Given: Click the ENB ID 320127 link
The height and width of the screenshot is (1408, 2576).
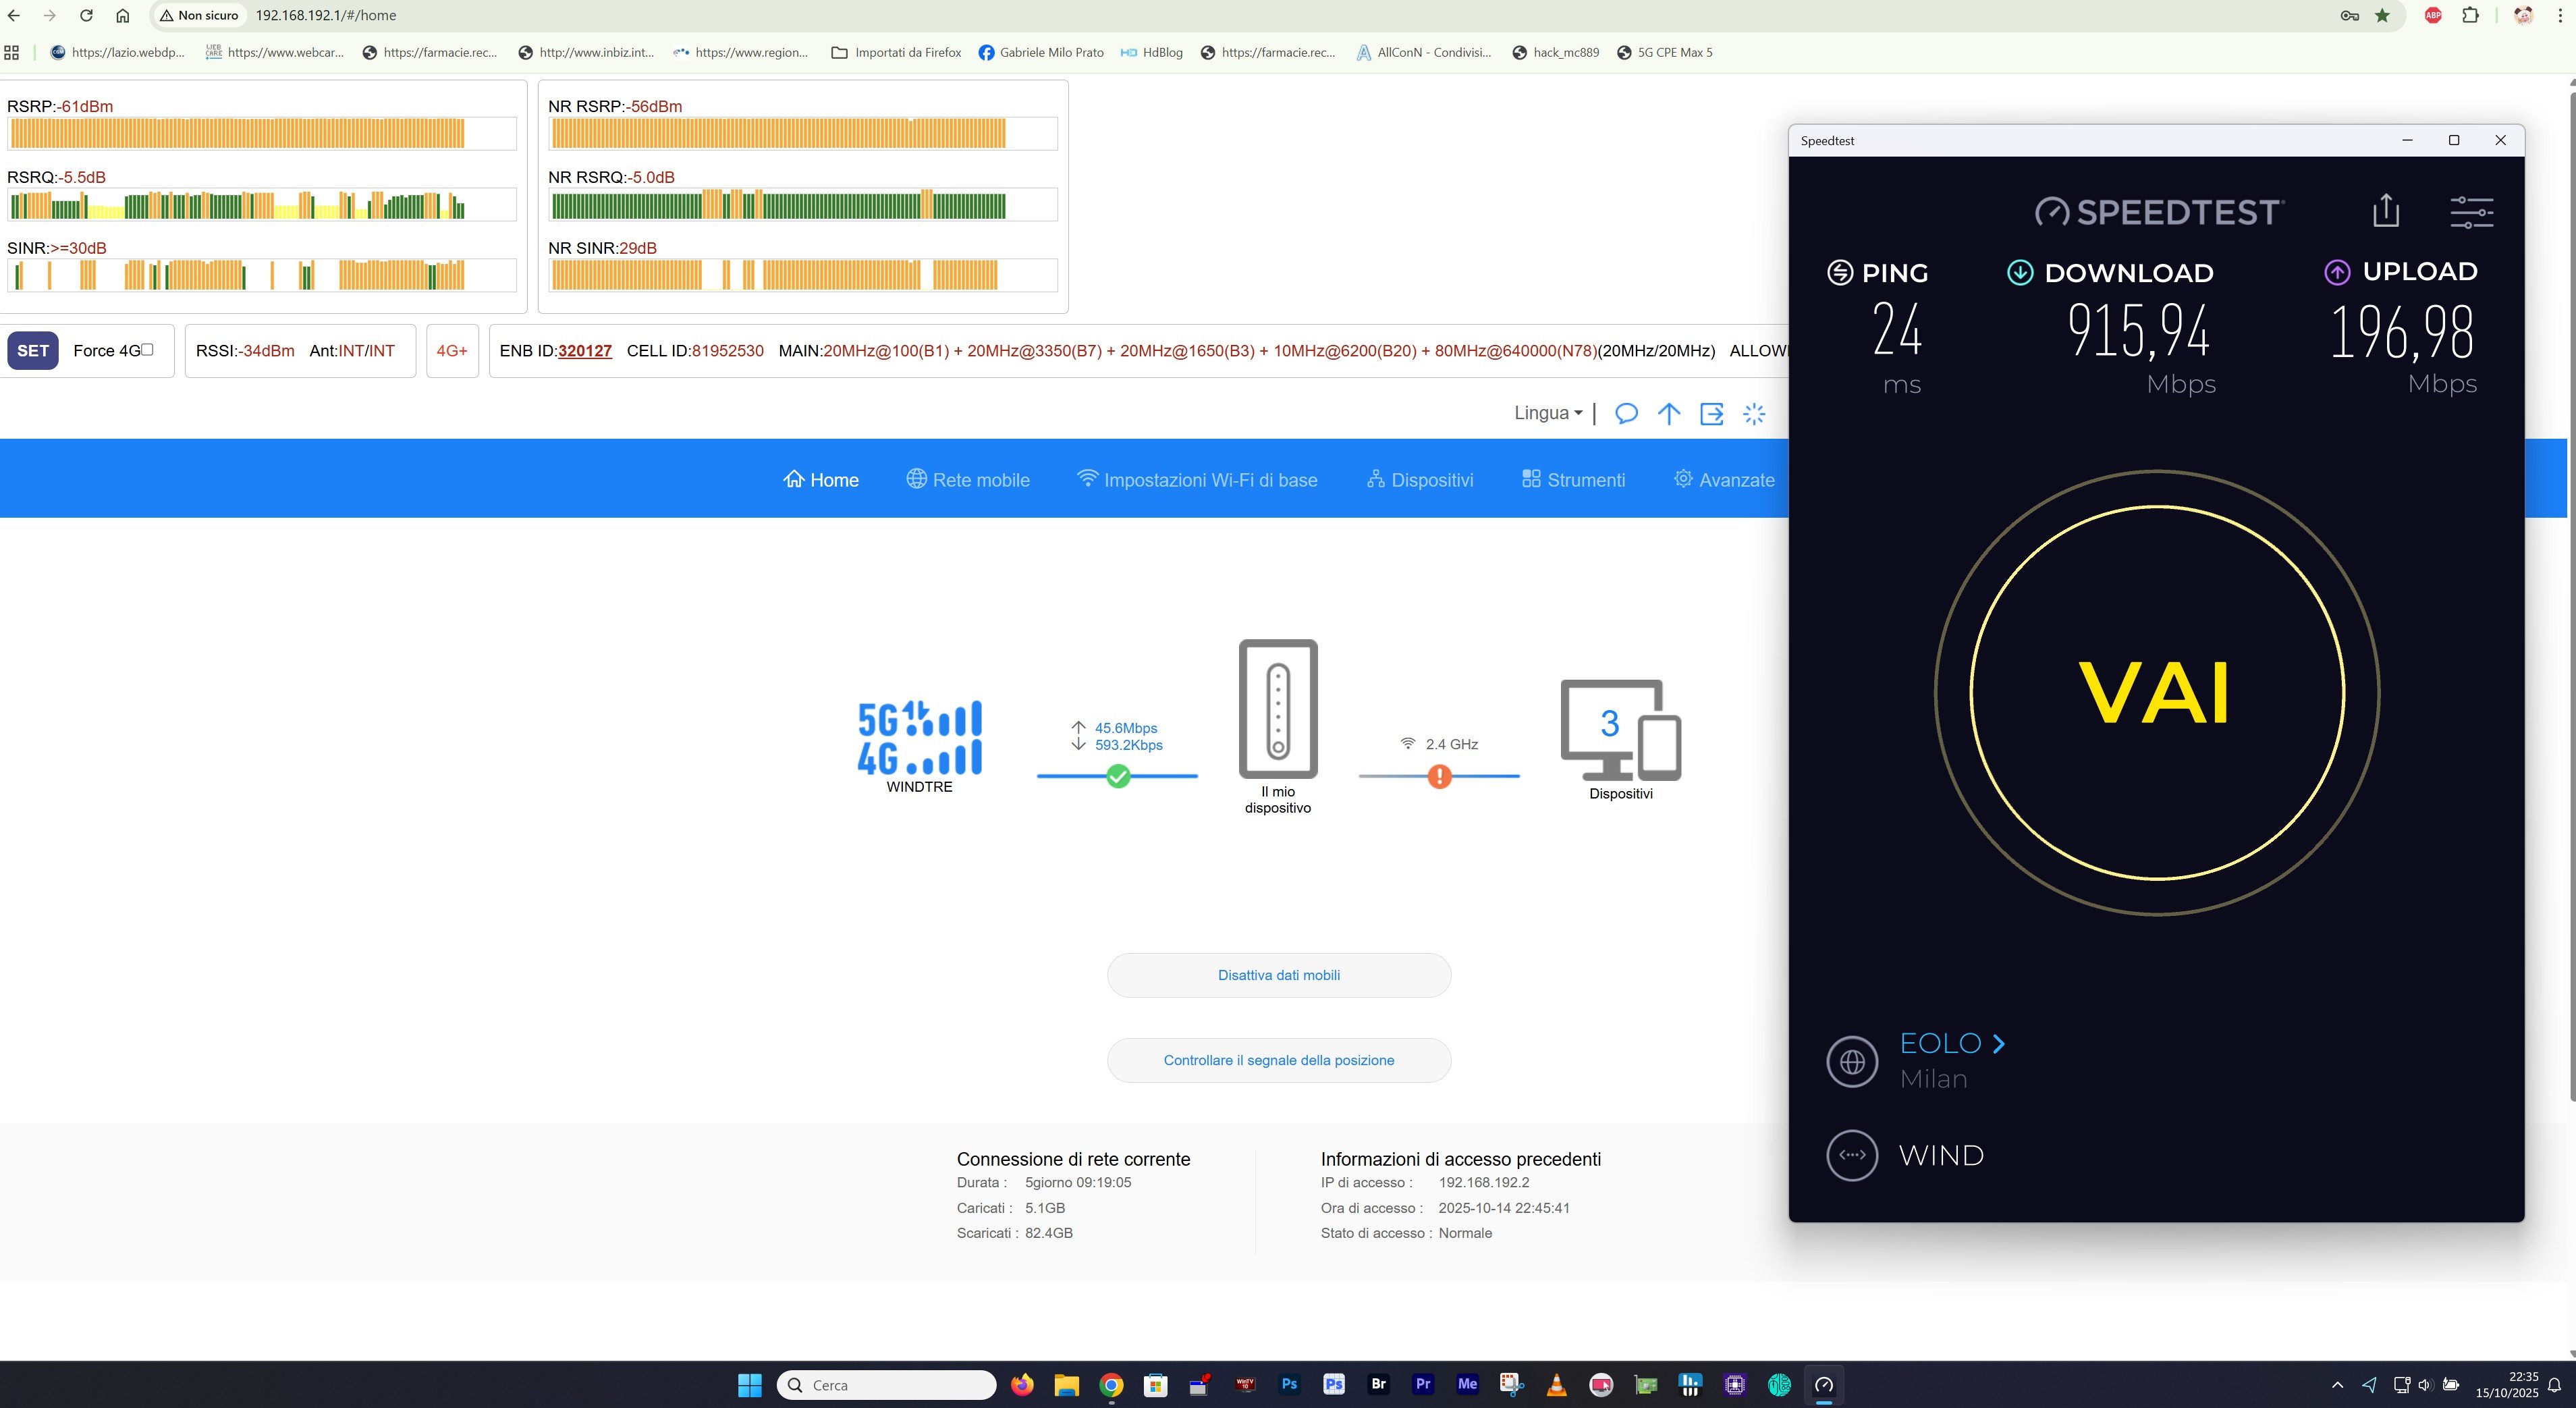Looking at the screenshot, I should point(584,351).
